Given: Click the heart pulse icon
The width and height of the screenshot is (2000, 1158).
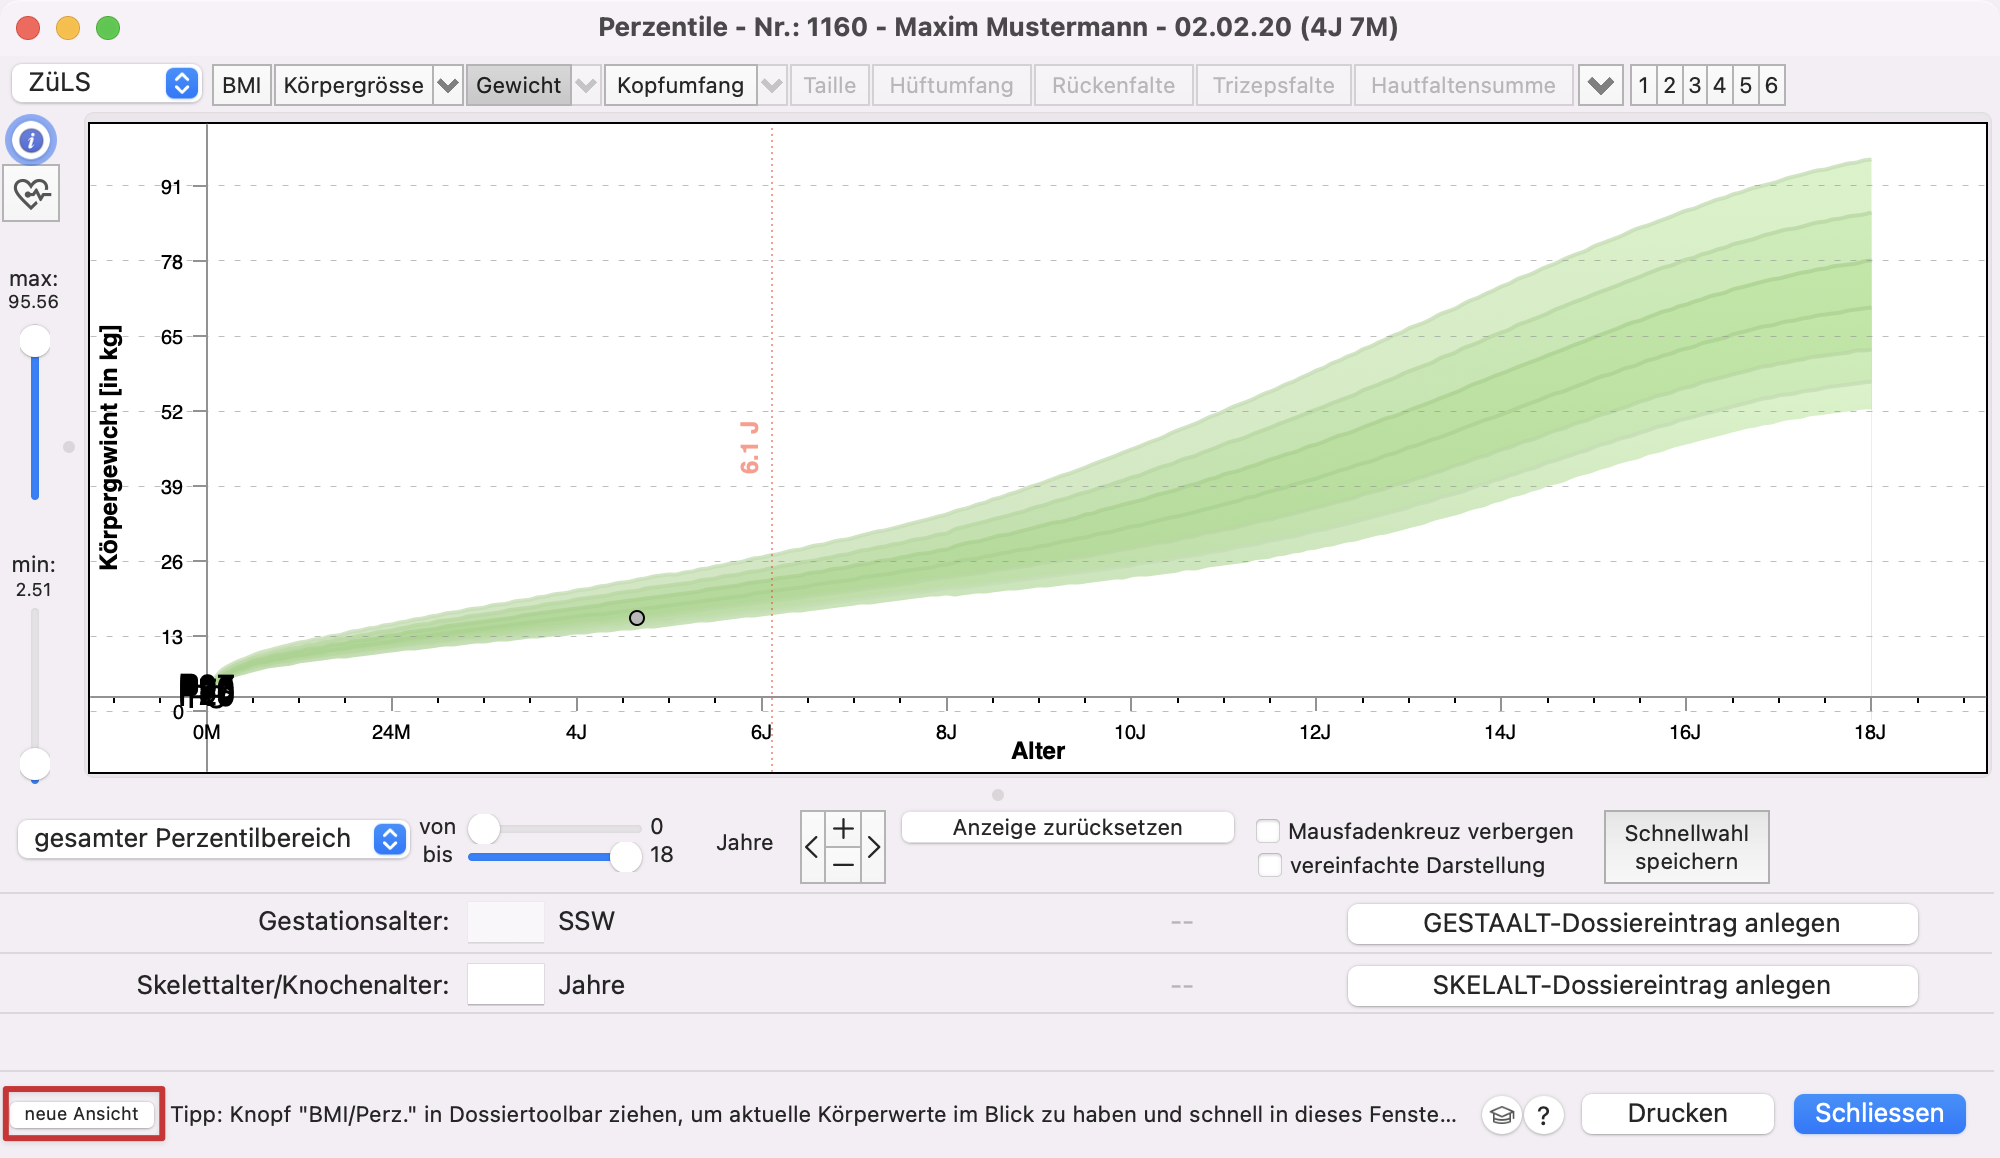Looking at the screenshot, I should click(31, 192).
